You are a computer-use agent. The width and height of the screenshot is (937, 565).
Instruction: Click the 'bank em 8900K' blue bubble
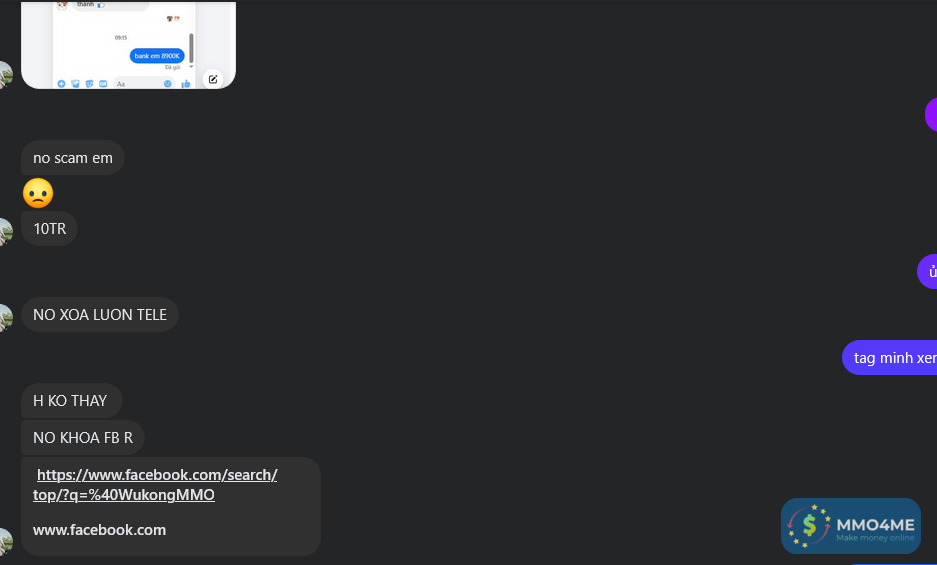coord(157,56)
